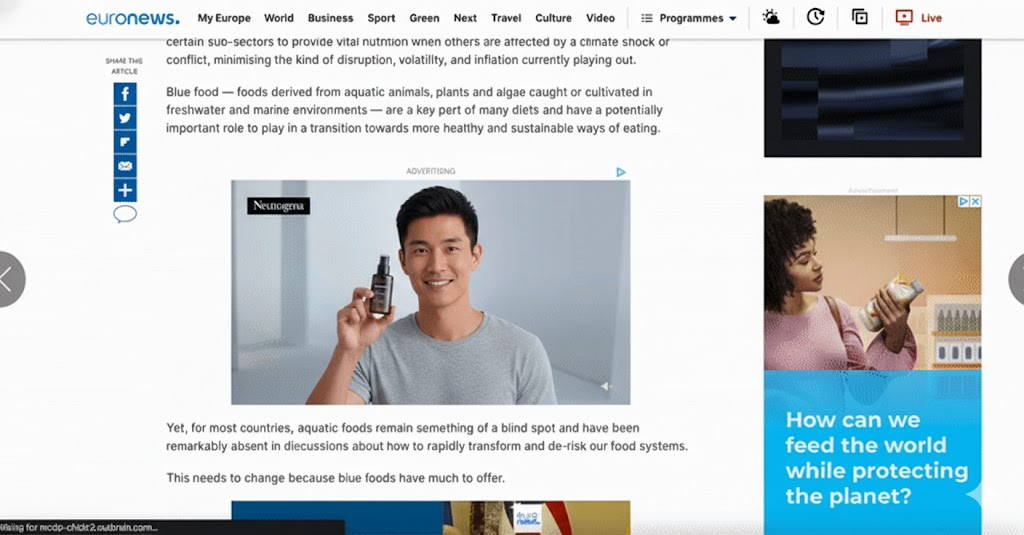Screen dimensions: 1024x535
Task: Click the 'Share this article' label
Action: click(124, 66)
